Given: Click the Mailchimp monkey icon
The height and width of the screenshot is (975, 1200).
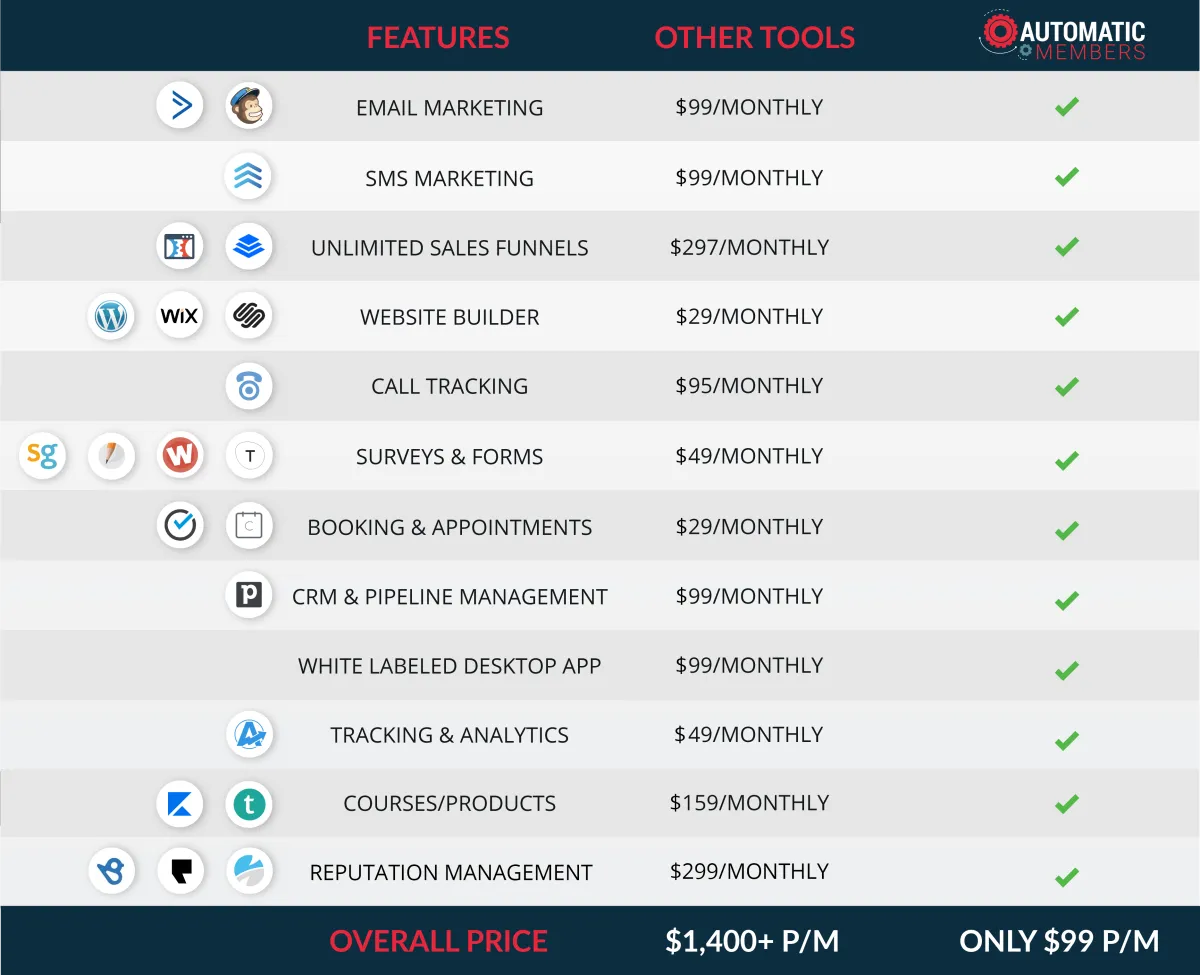Looking at the screenshot, I should [x=248, y=105].
